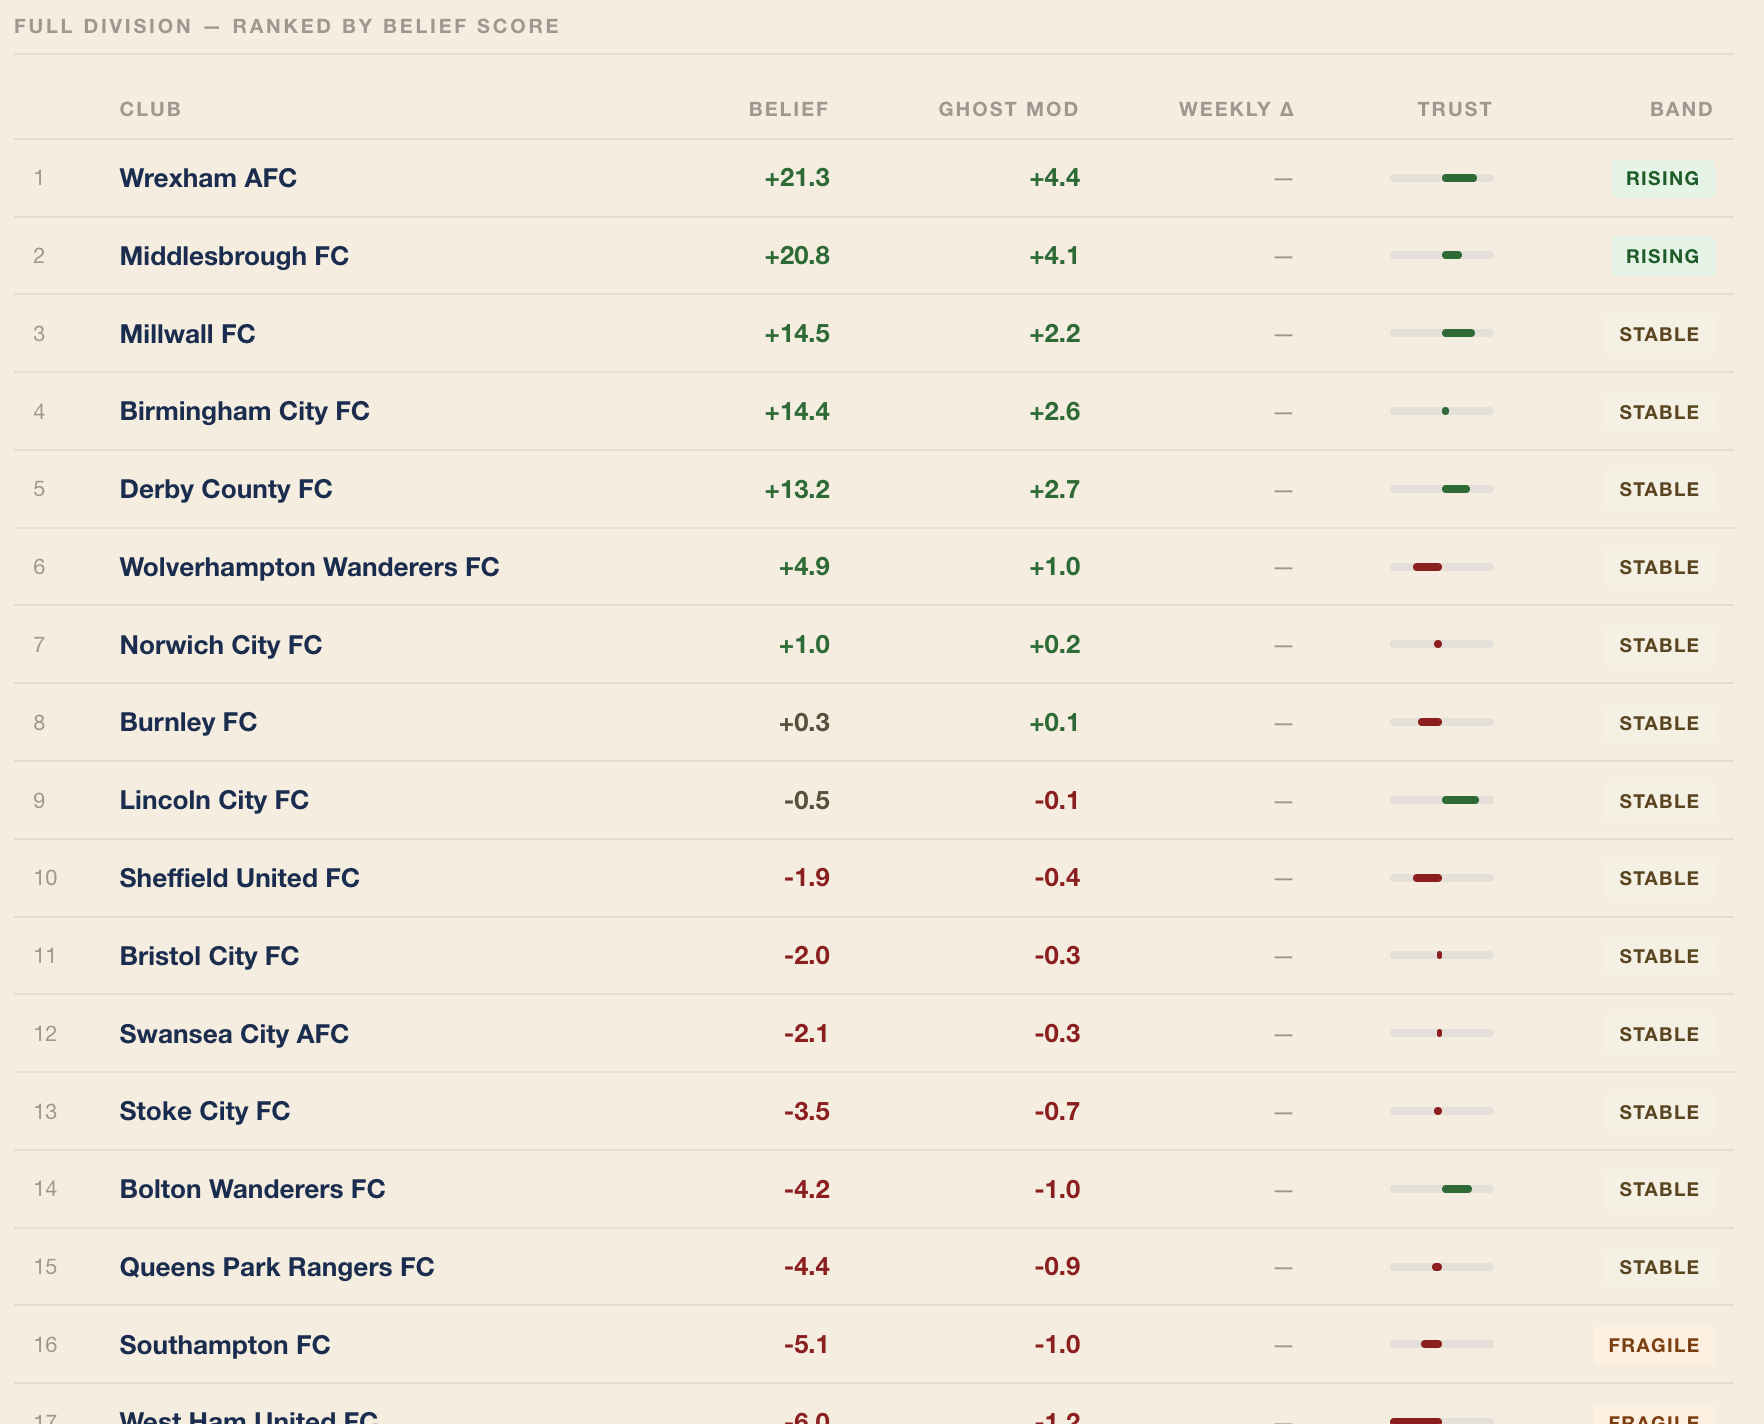Select Burnley's belief score +0.3
Image resolution: width=1764 pixels, height=1424 pixels.
[x=804, y=722]
